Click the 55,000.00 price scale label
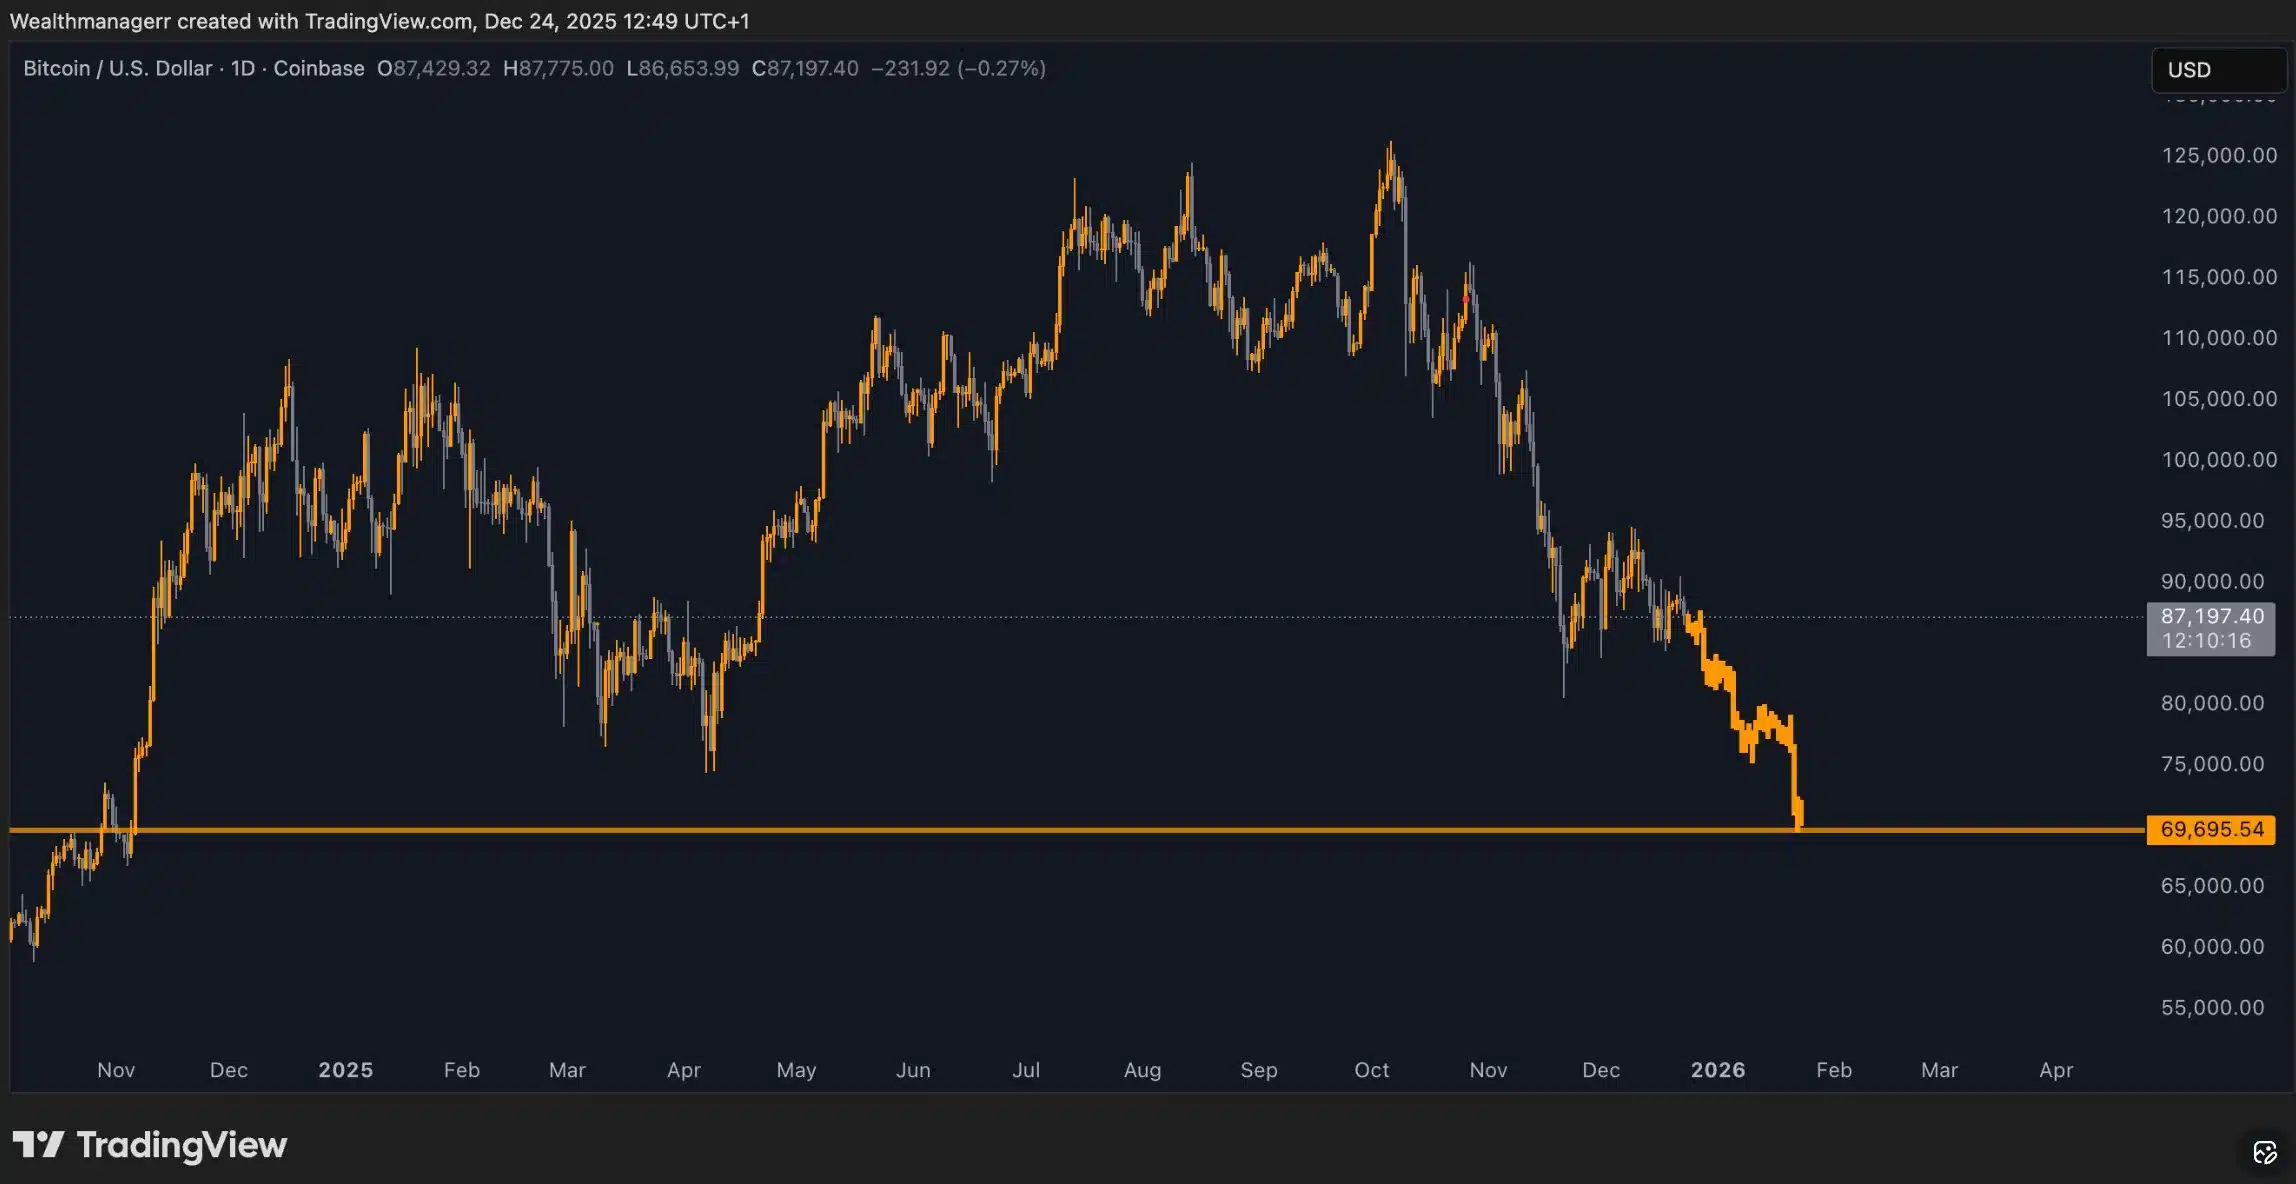 click(x=2212, y=1007)
